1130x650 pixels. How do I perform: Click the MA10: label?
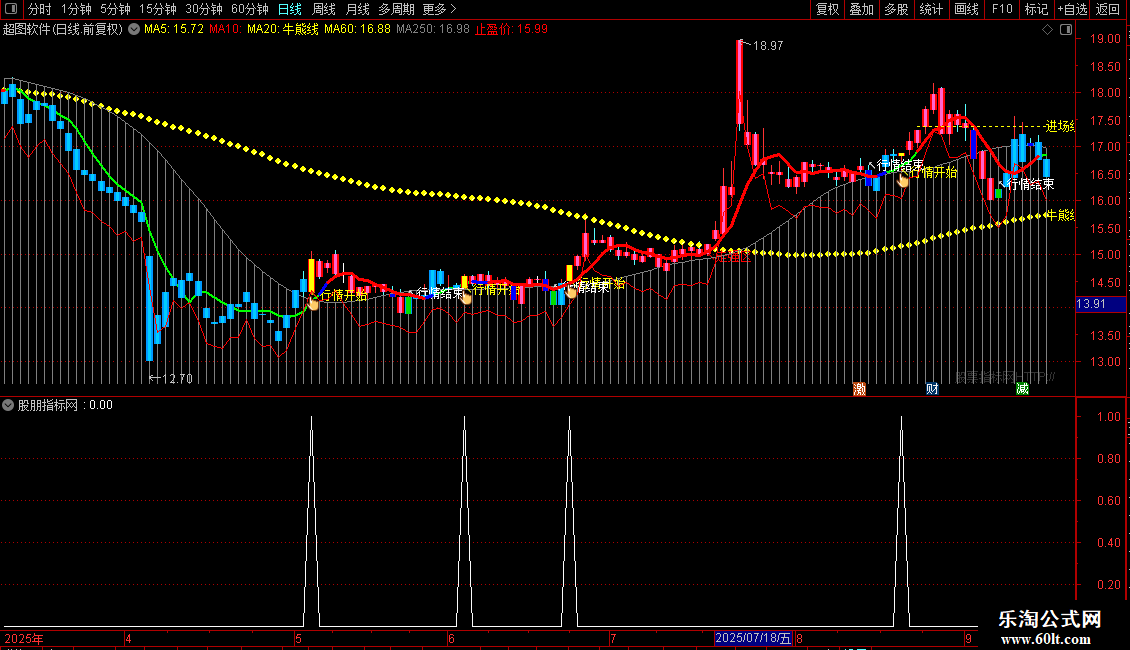click(226, 30)
